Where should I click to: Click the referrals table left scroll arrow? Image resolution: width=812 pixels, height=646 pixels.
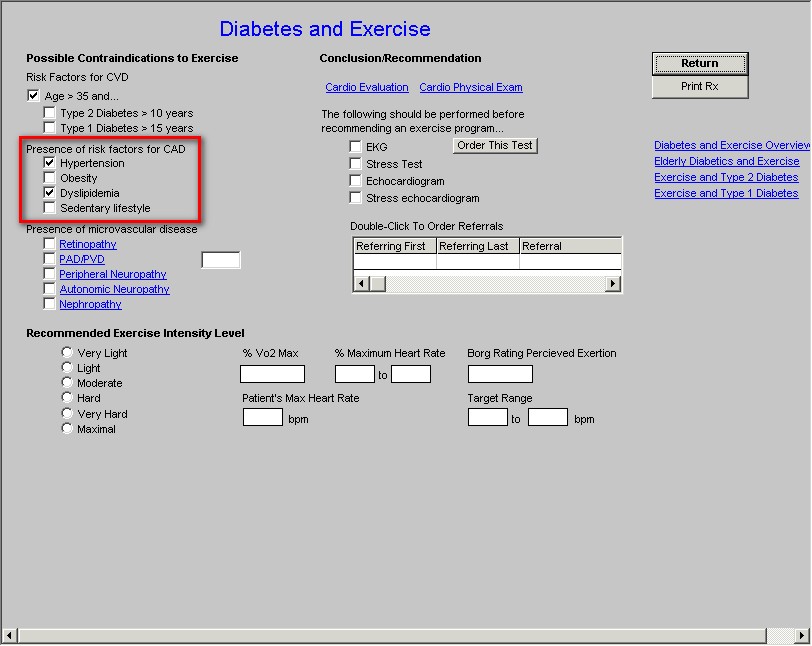(361, 284)
